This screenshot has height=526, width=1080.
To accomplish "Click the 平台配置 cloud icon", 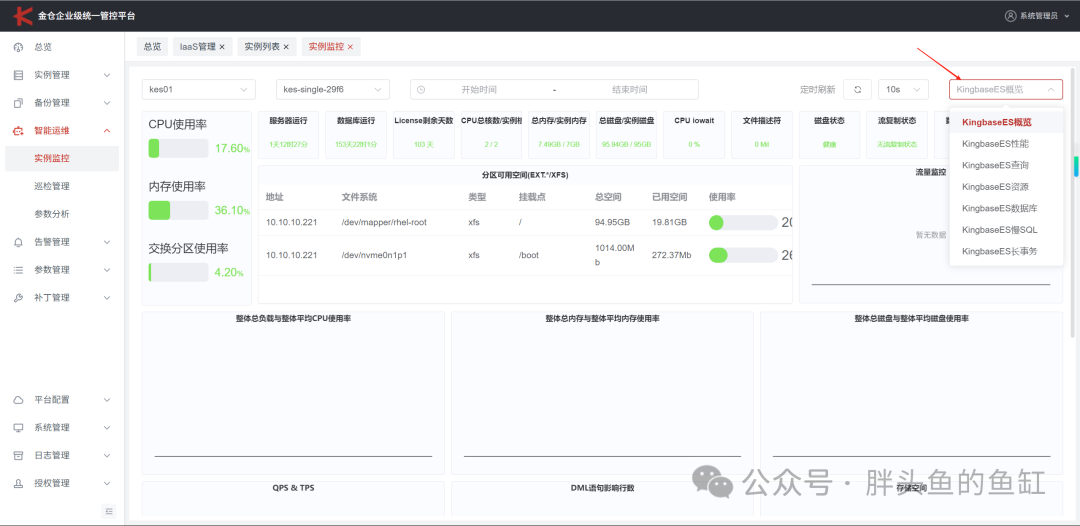I will point(19,400).
